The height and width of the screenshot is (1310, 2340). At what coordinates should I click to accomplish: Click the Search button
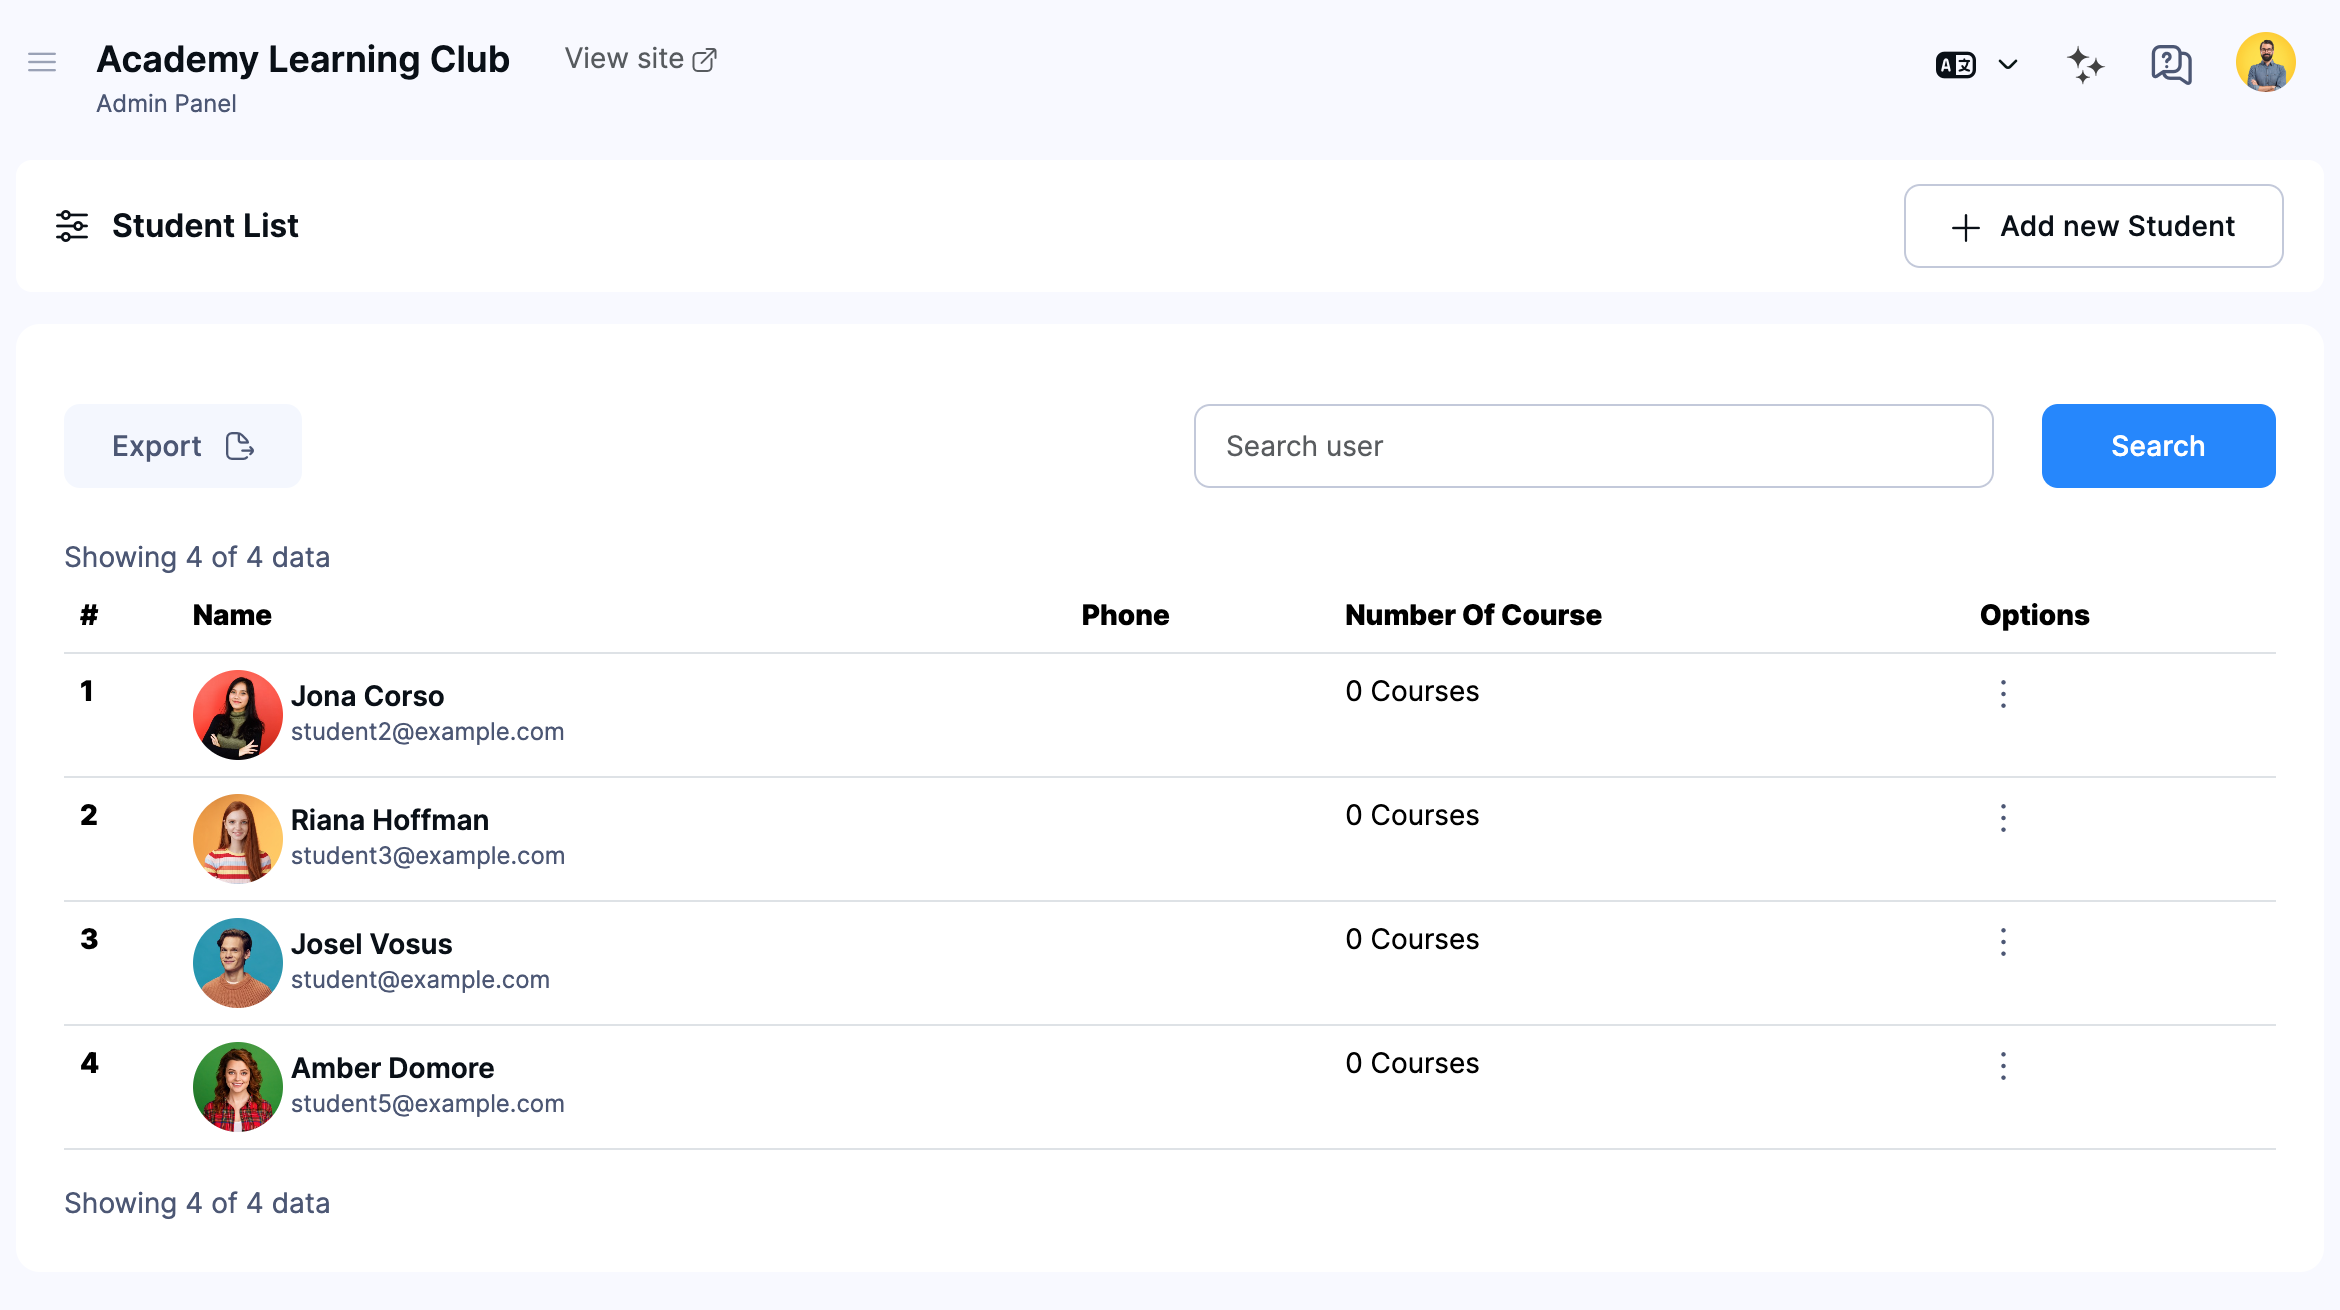[x=2157, y=446]
